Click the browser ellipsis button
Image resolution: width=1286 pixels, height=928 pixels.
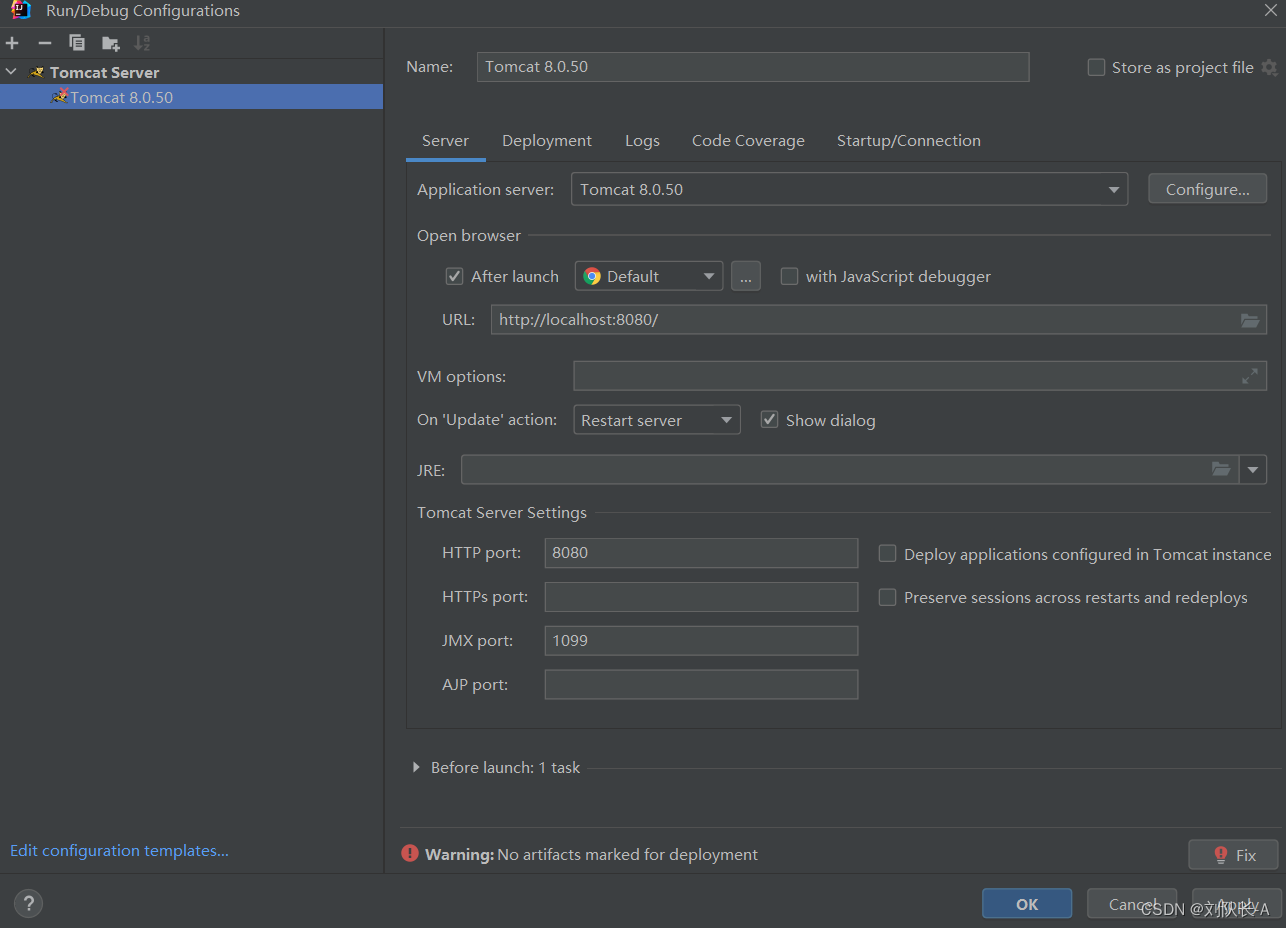[x=745, y=276]
